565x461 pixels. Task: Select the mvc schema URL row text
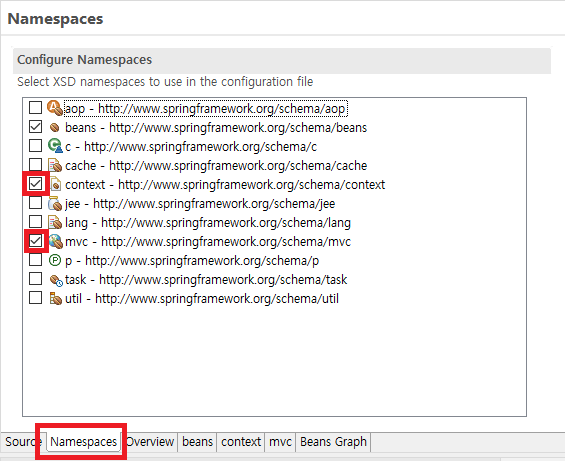pos(208,241)
